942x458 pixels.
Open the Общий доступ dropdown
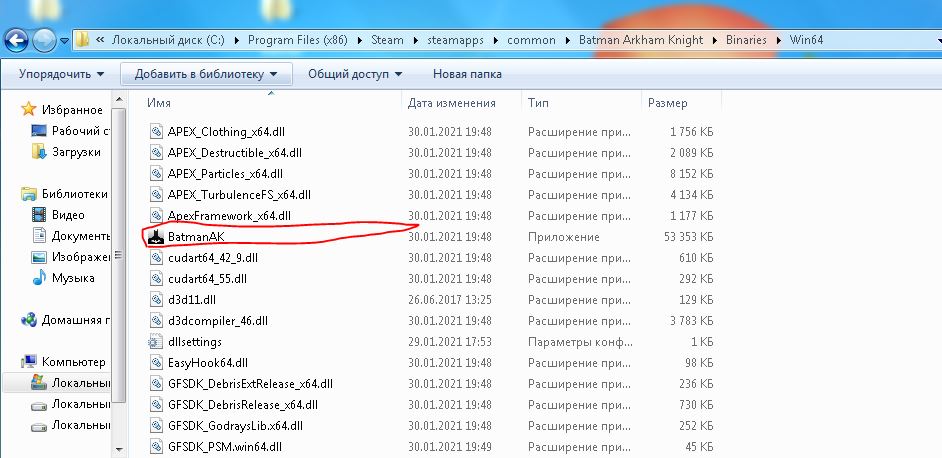[355, 74]
